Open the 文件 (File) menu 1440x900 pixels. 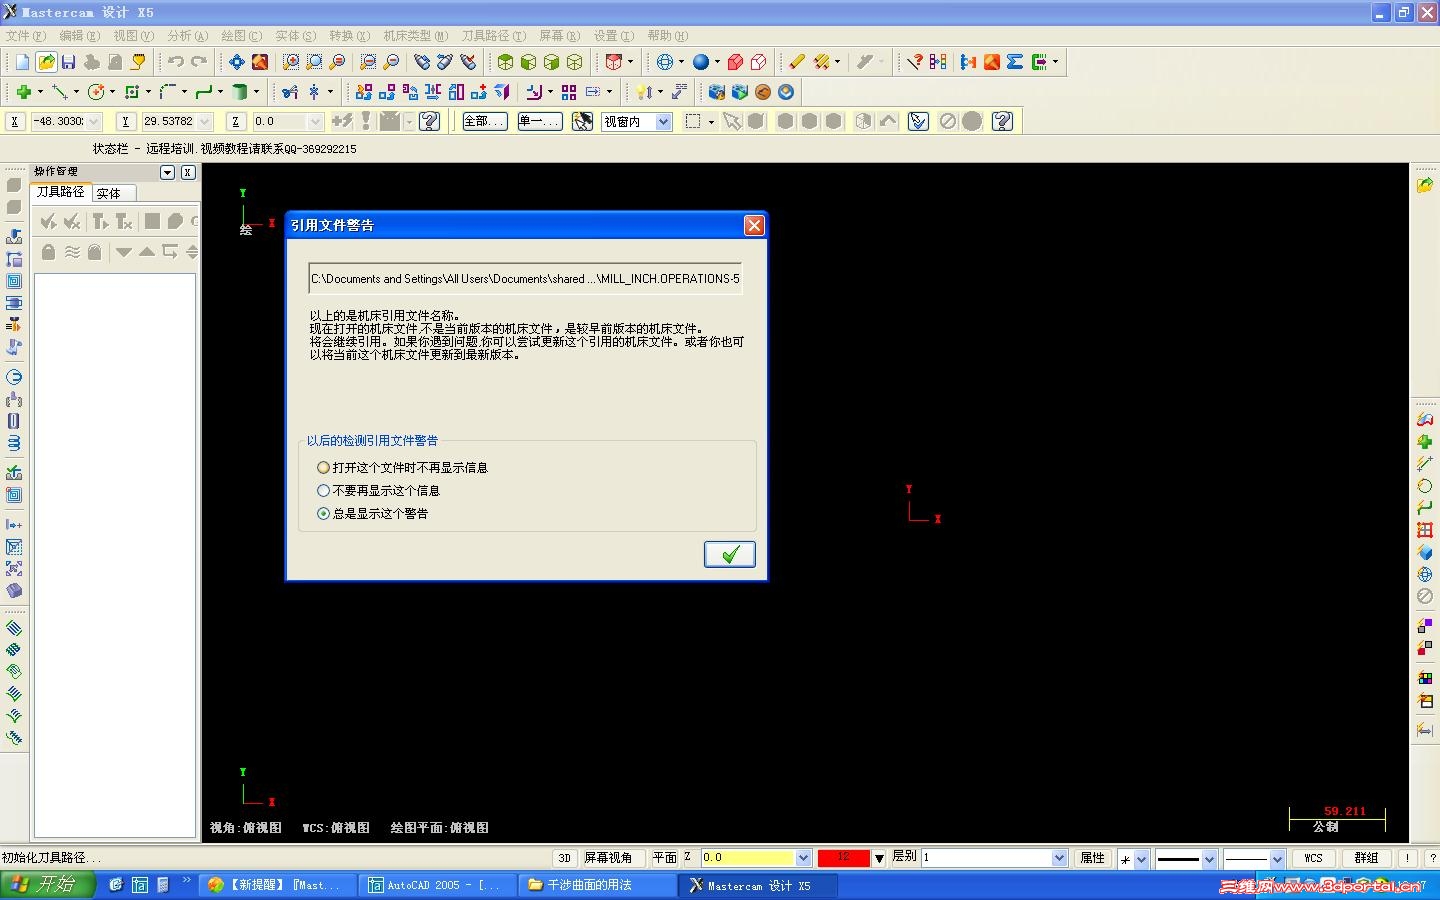click(25, 36)
